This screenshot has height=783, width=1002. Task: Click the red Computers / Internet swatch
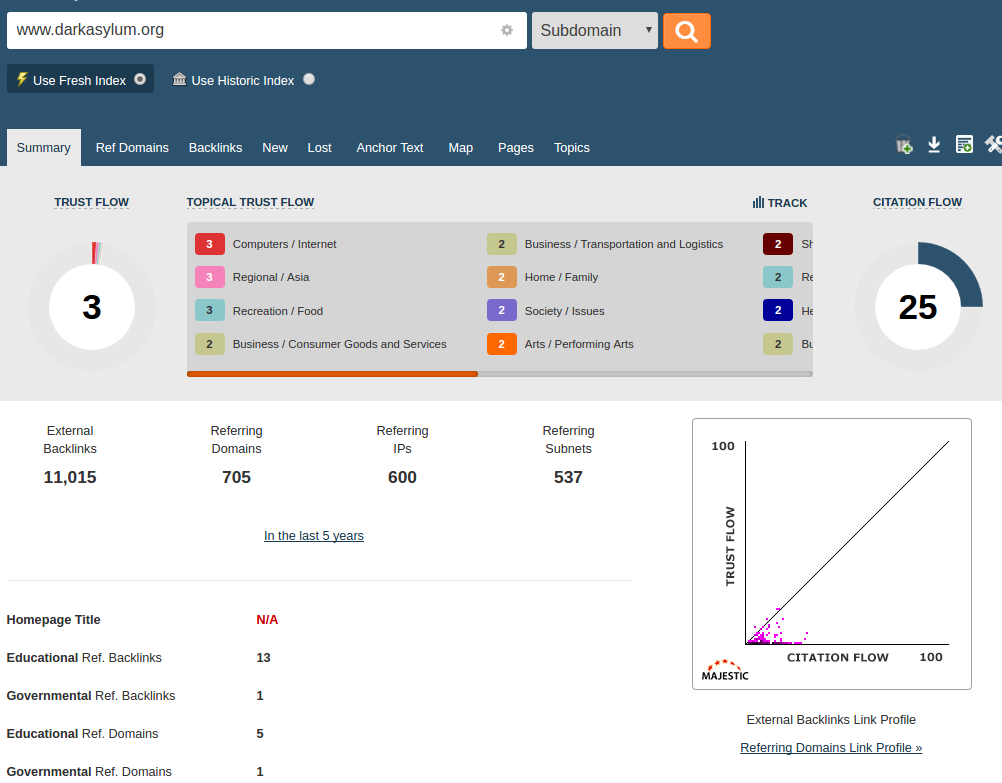(x=209, y=244)
